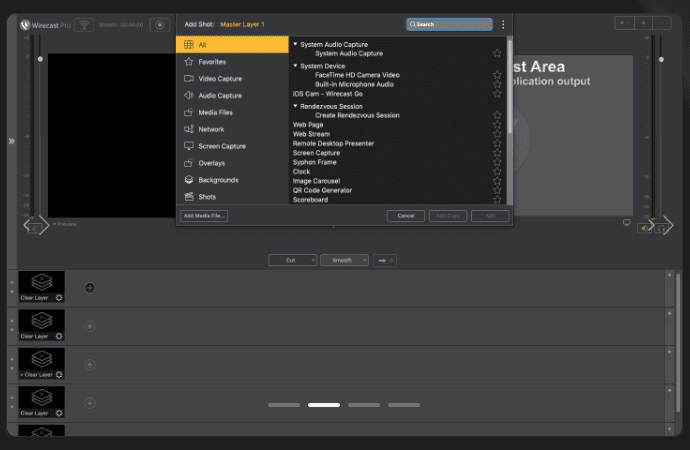This screenshot has height=450, width=690.
Task: Choose the Scoreboard source
Action: 310,200
